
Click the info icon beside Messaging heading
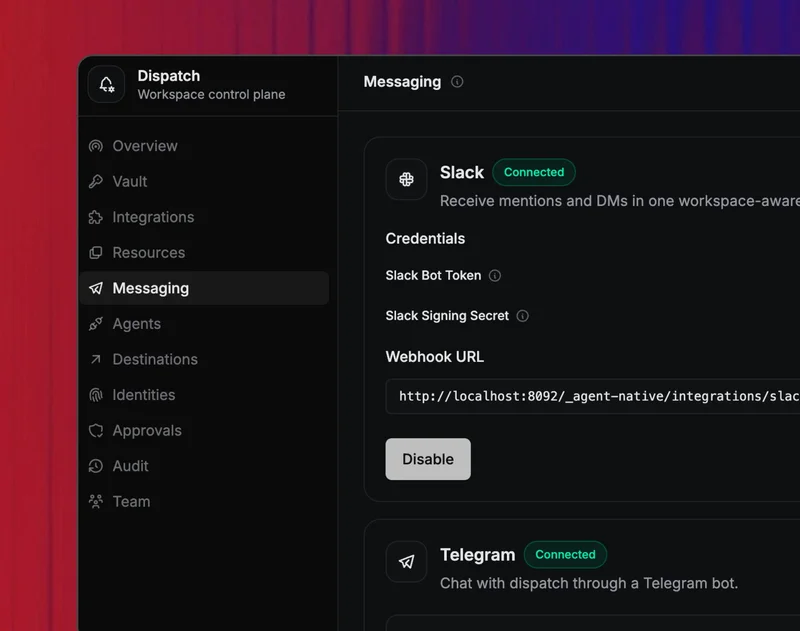click(457, 82)
